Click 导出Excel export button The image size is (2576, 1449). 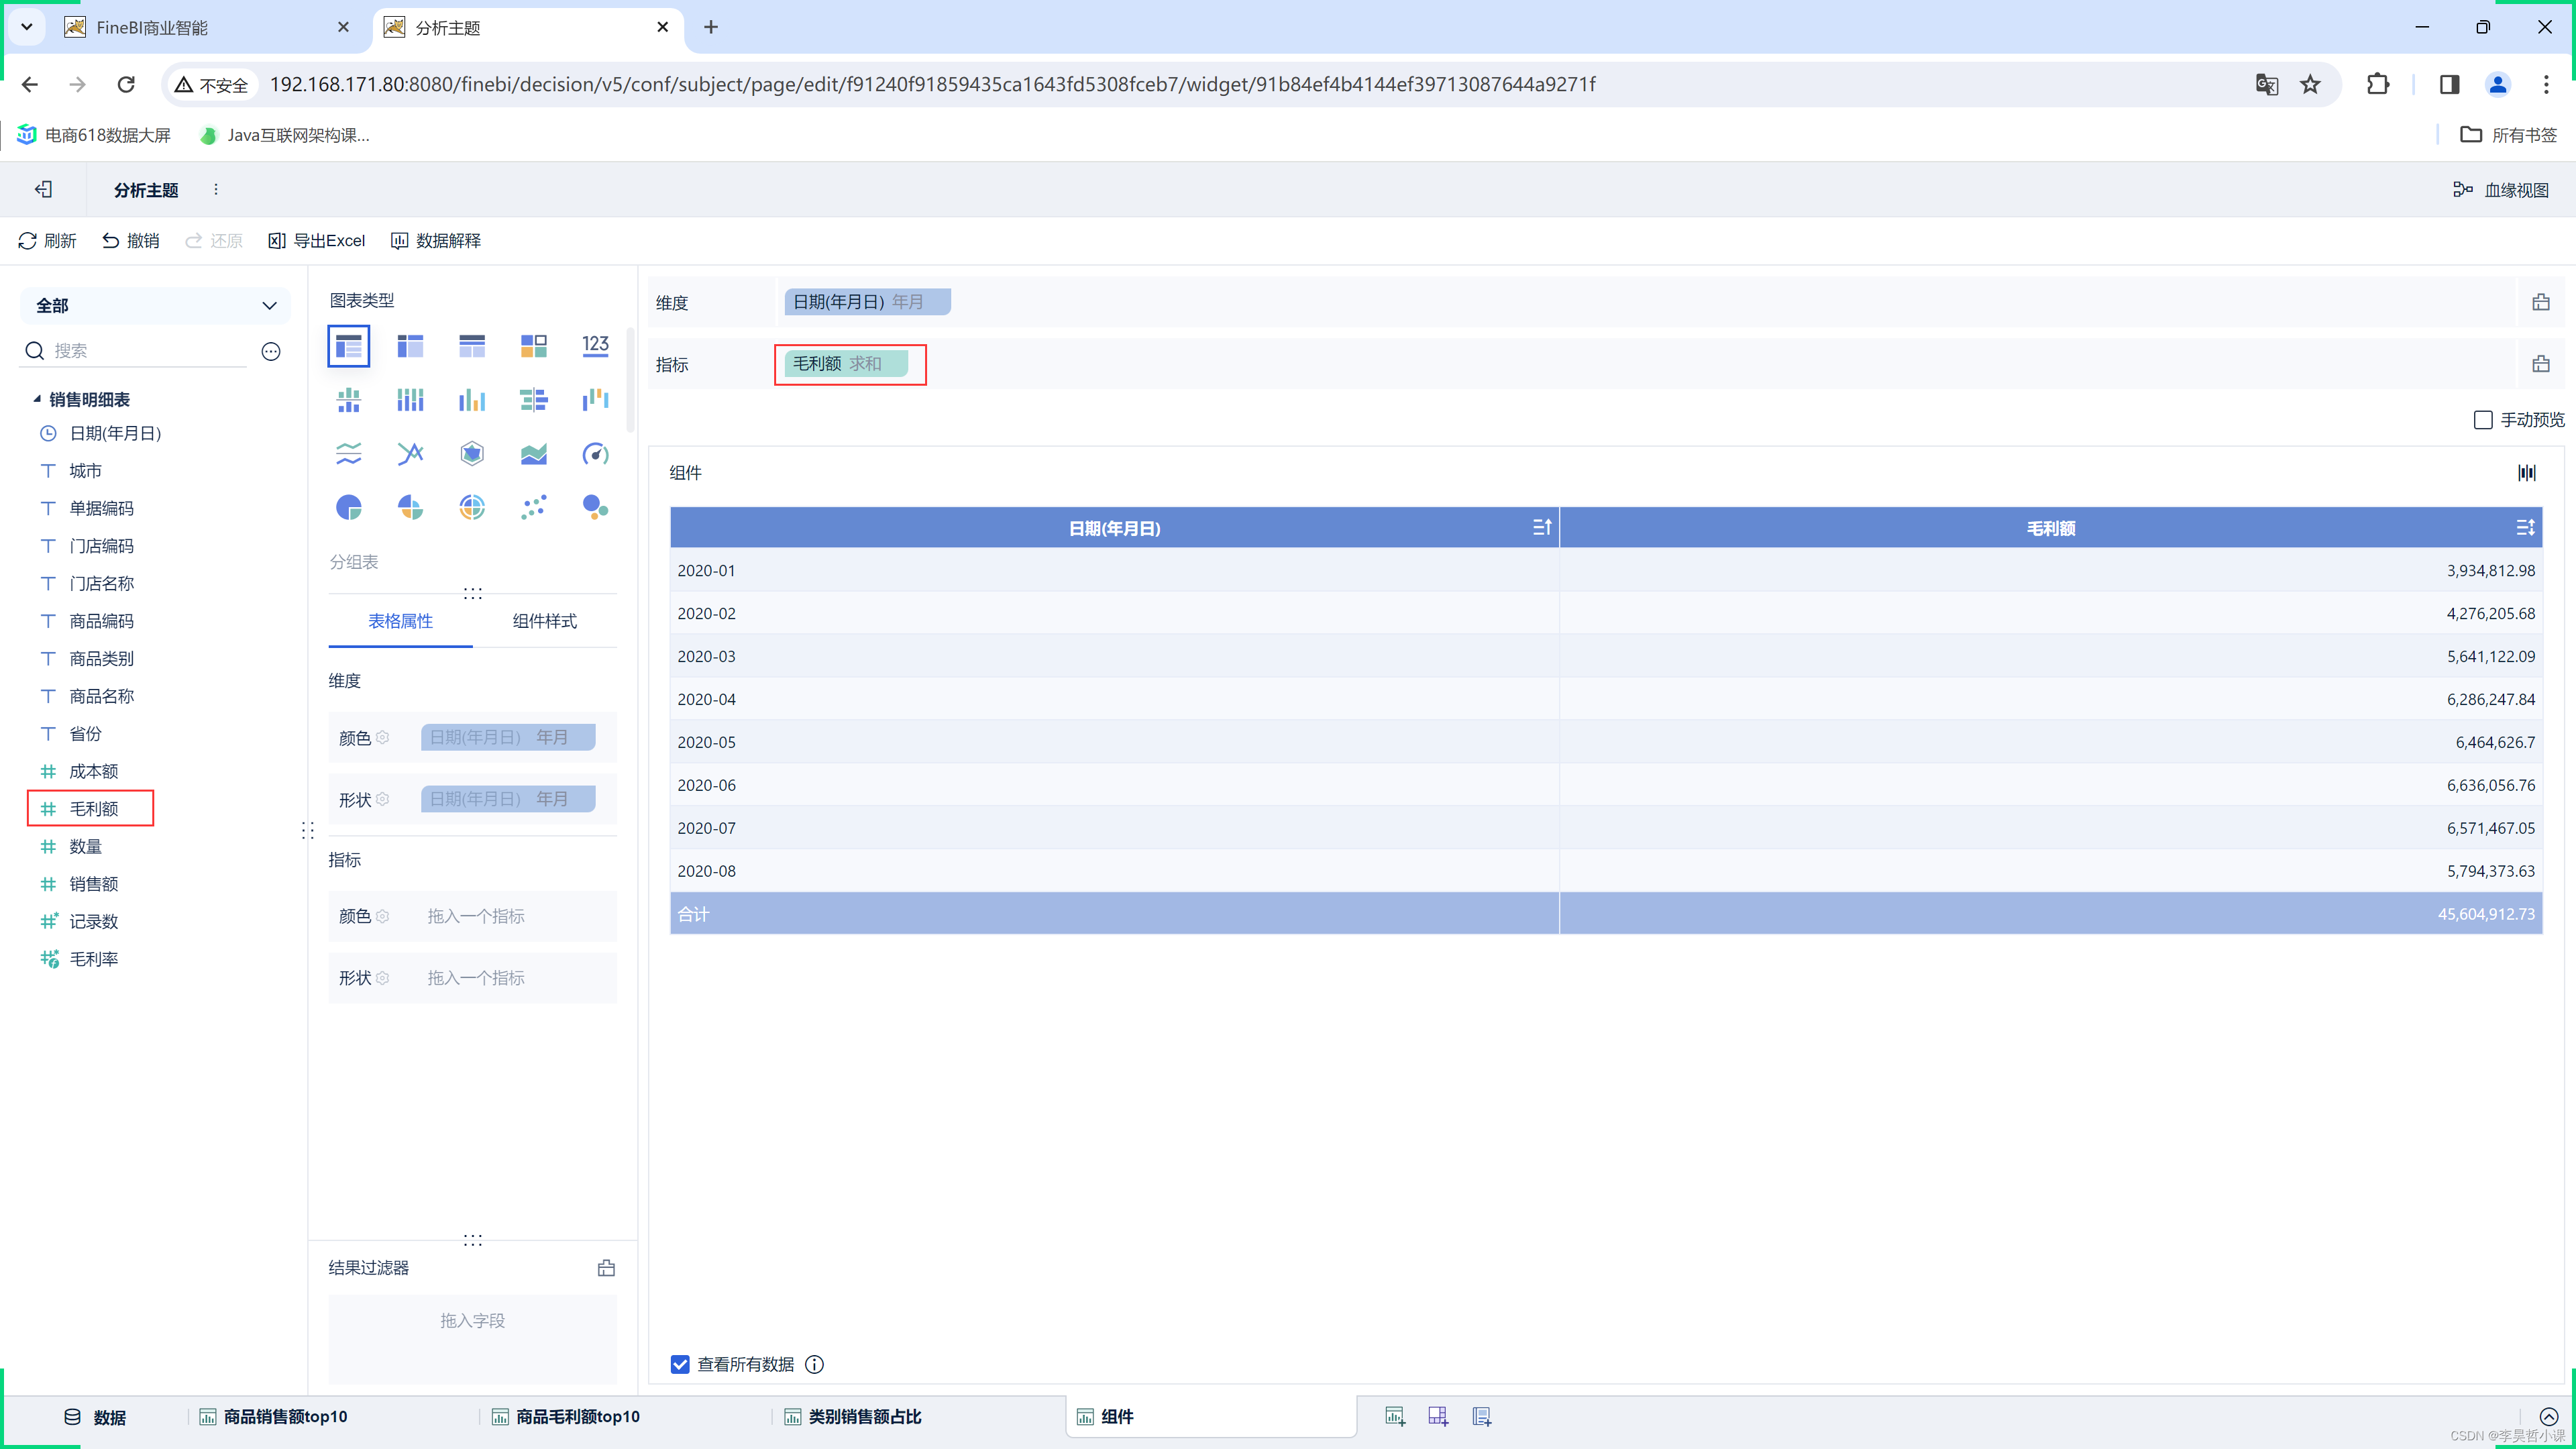point(317,241)
